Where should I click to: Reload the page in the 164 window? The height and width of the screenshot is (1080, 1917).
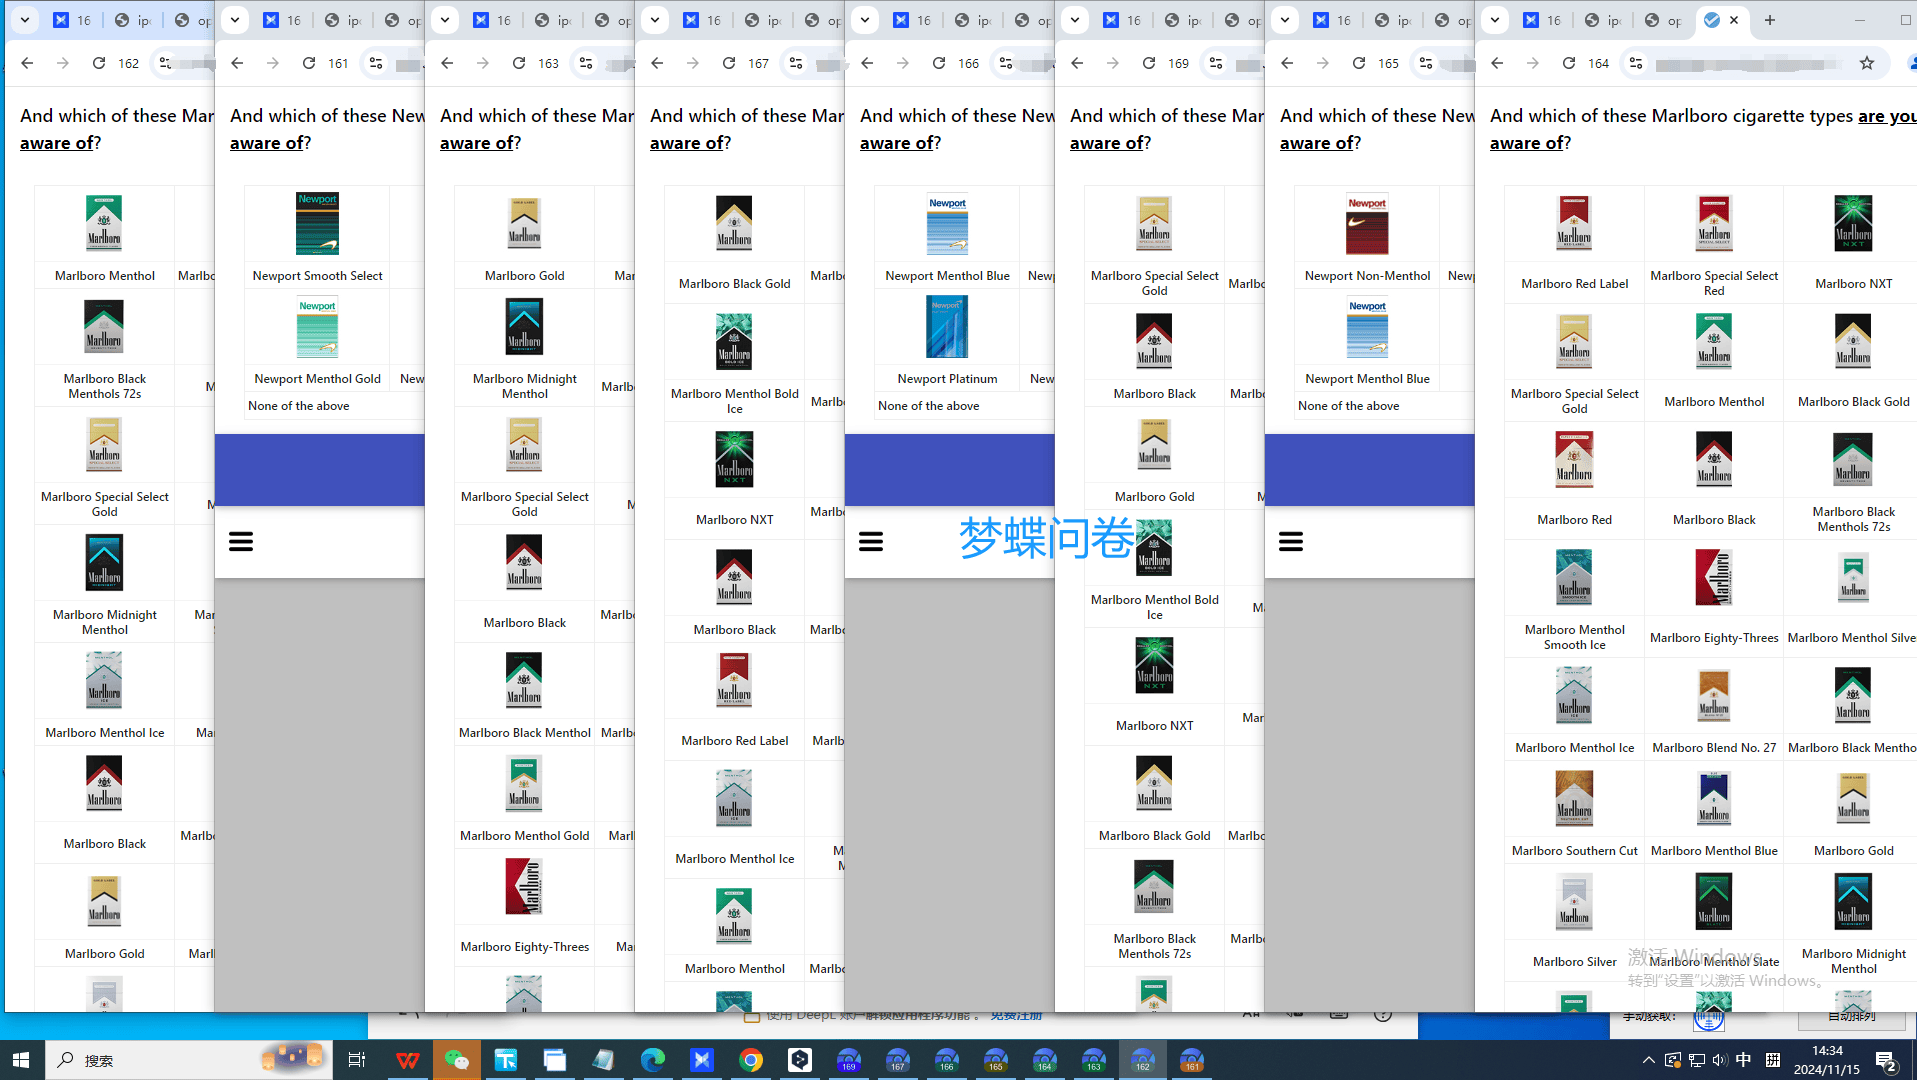pos(1569,63)
